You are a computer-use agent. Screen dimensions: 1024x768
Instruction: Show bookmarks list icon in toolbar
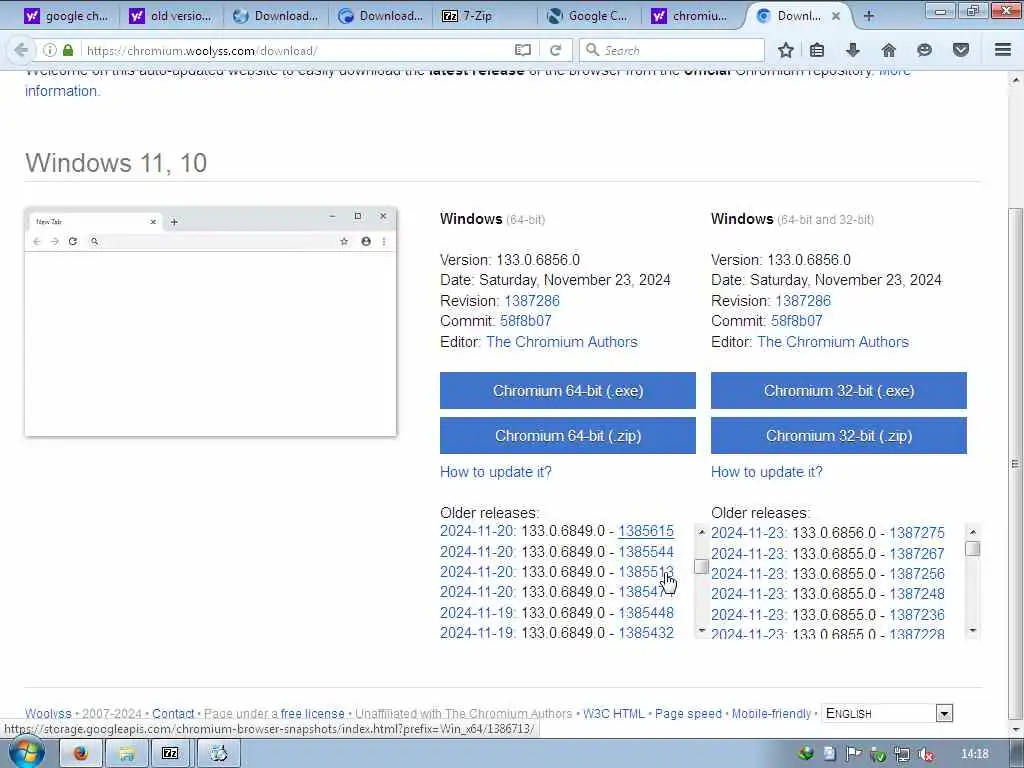pyautogui.click(x=817, y=50)
